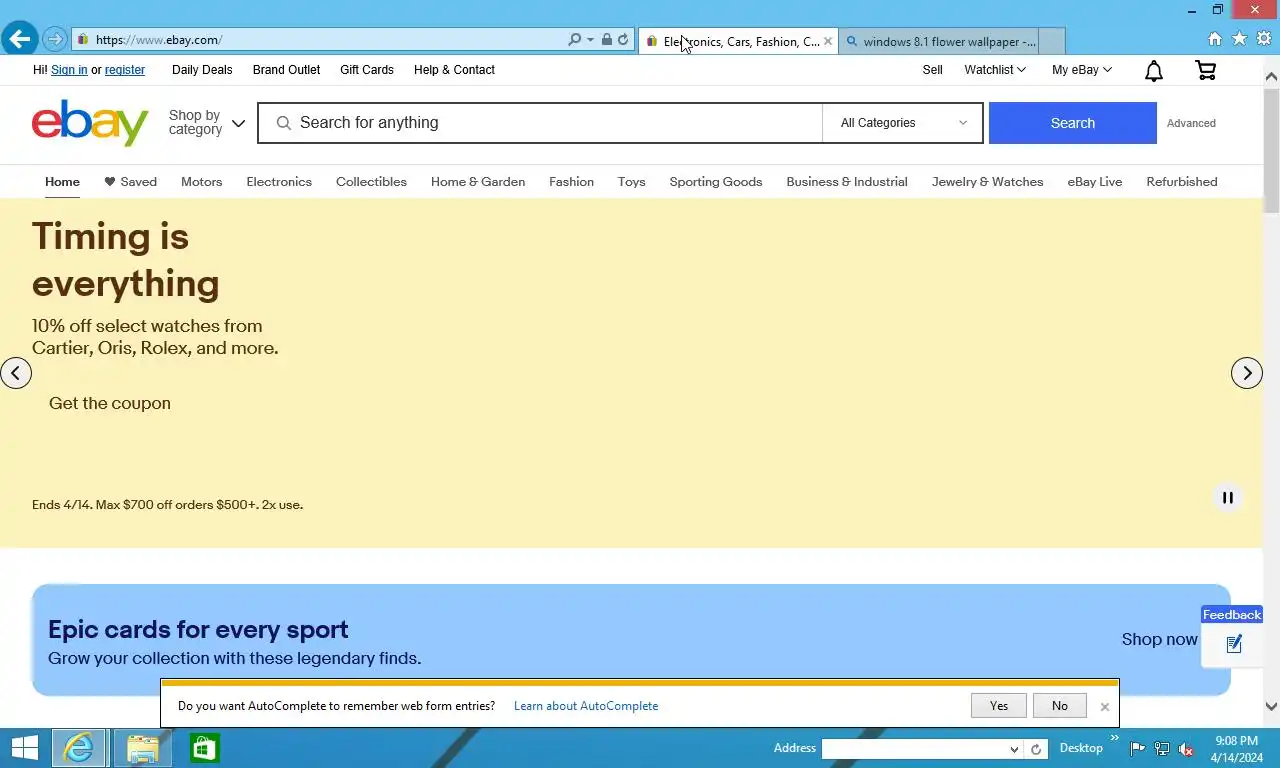Expand the Watchlist dropdown
Image resolution: width=1280 pixels, height=768 pixels.
pyautogui.click(x=995, y=70)
